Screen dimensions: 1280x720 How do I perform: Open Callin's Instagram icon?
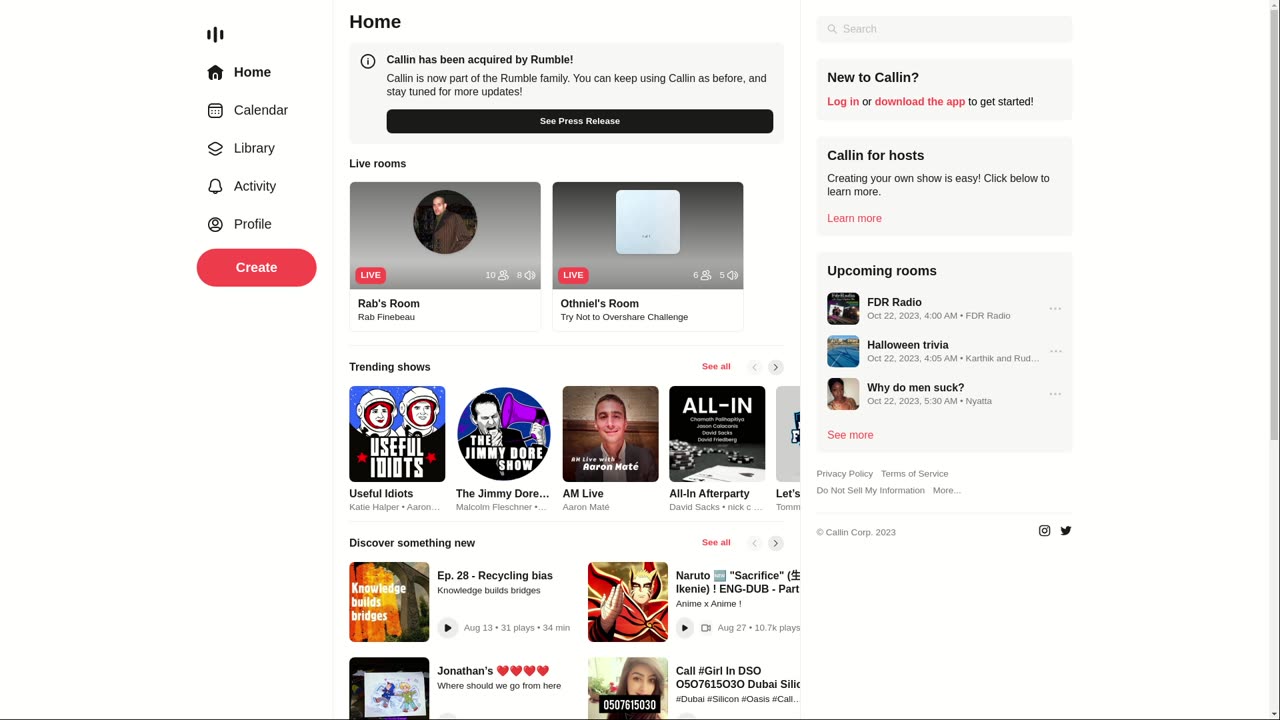[1044, 531]
